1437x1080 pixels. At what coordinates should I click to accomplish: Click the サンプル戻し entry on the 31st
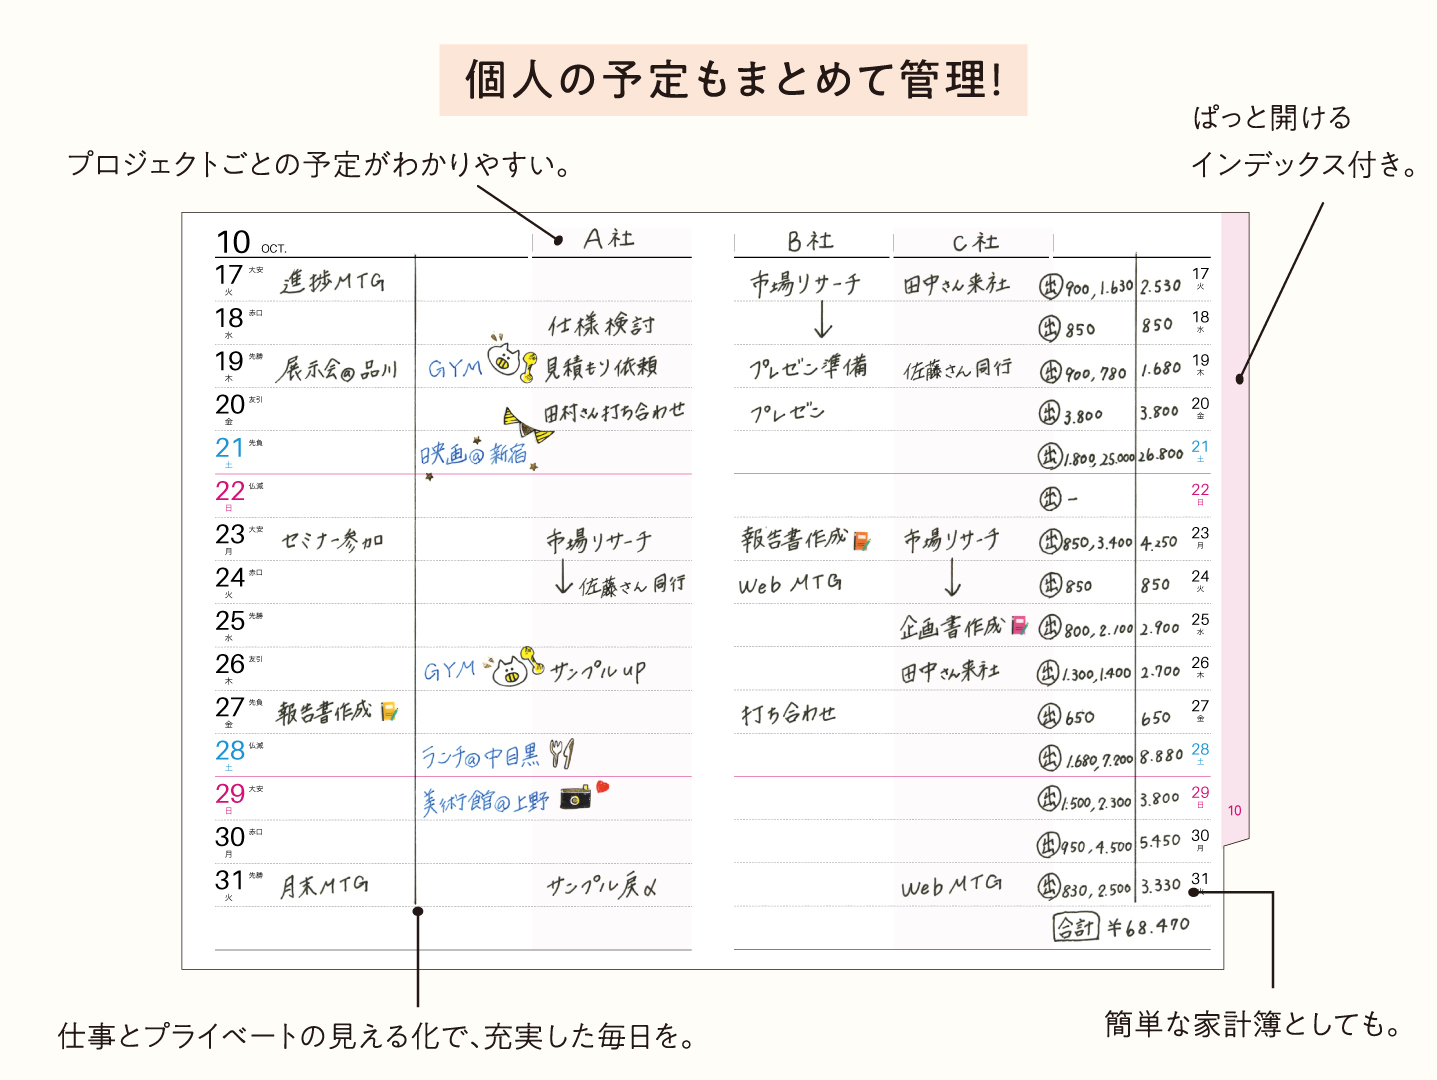coord(602,886)
